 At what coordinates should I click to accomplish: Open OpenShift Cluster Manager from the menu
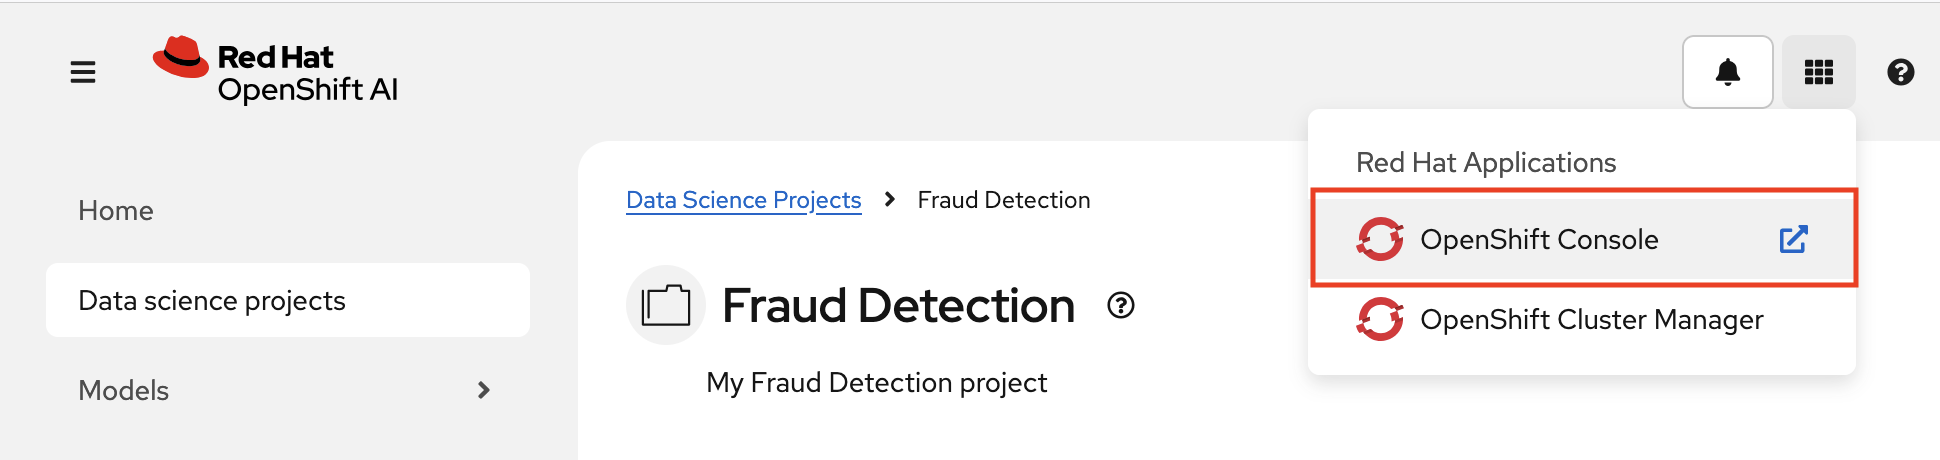(1584, 319)
